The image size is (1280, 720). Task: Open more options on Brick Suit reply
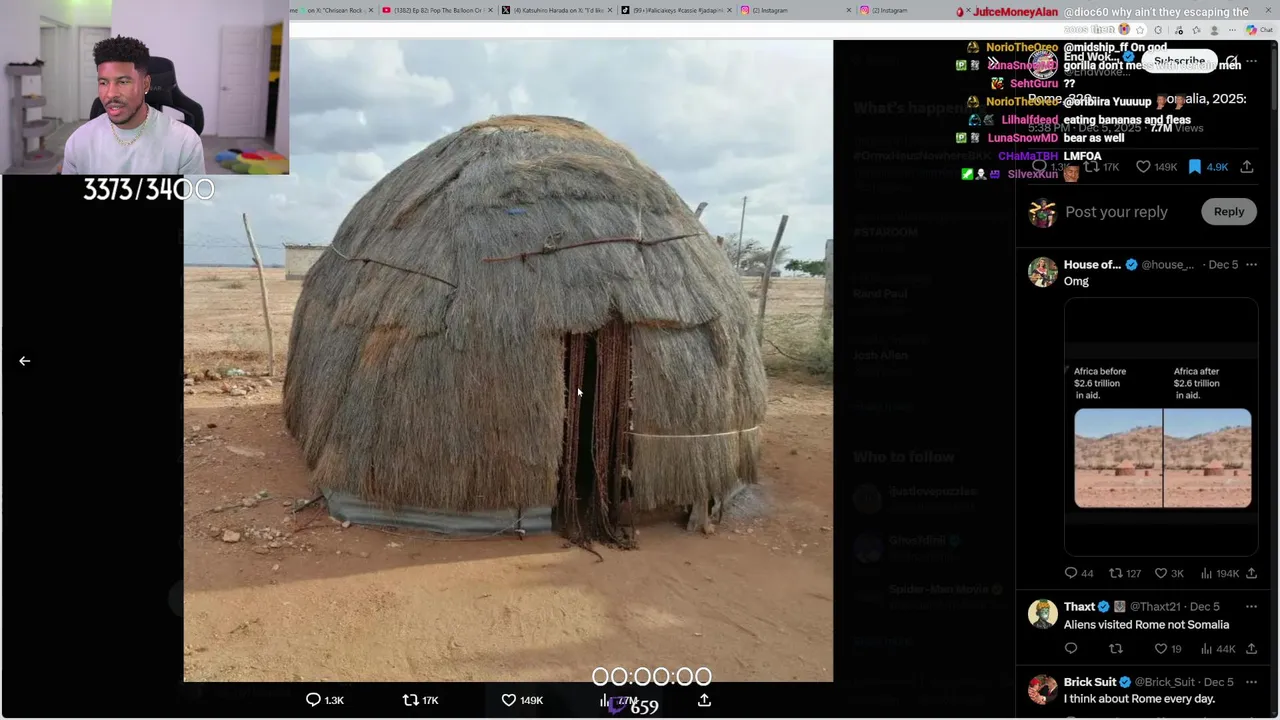click(1251, 682)
